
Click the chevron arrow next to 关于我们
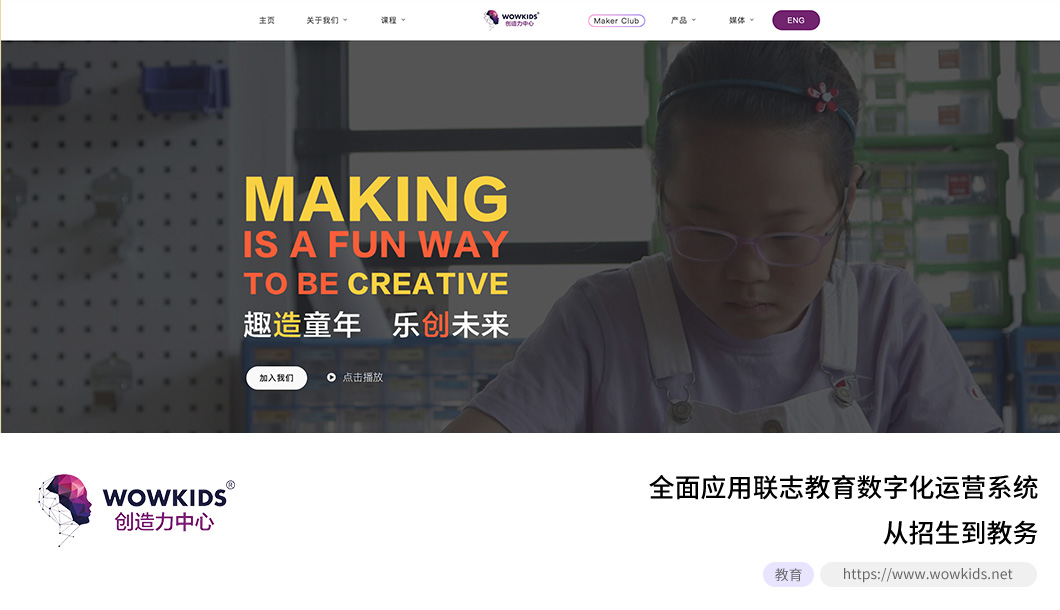(x=345, y=20)
